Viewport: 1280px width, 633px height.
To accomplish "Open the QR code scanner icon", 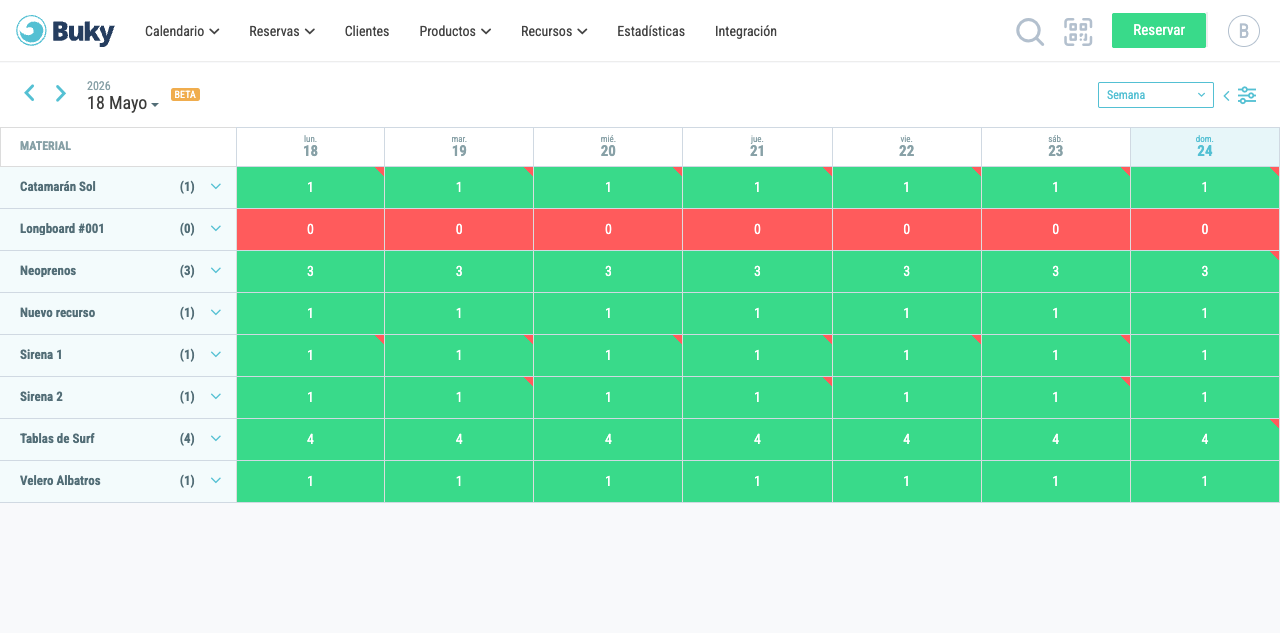I will click(x=1078, y=32).
